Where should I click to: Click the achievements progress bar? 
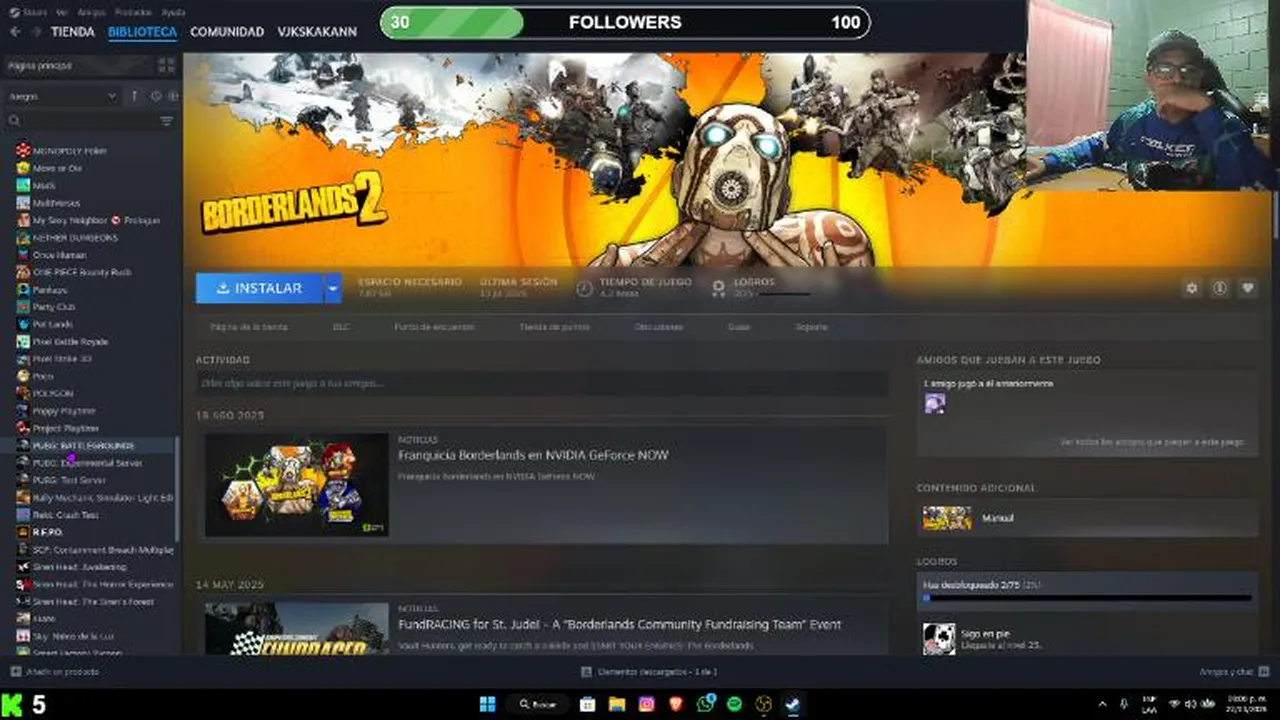1087,598
